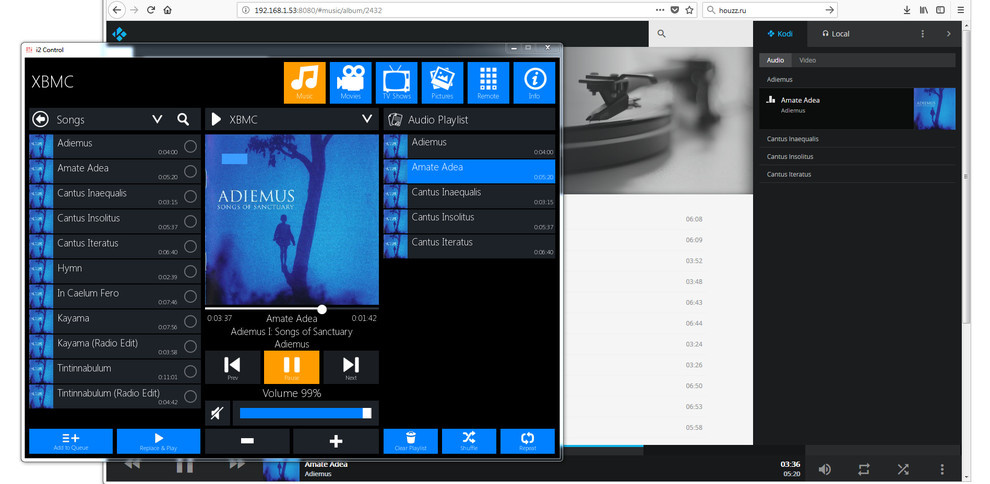Switch to the Video tab
990x484 pixels.
coord(807,60)
